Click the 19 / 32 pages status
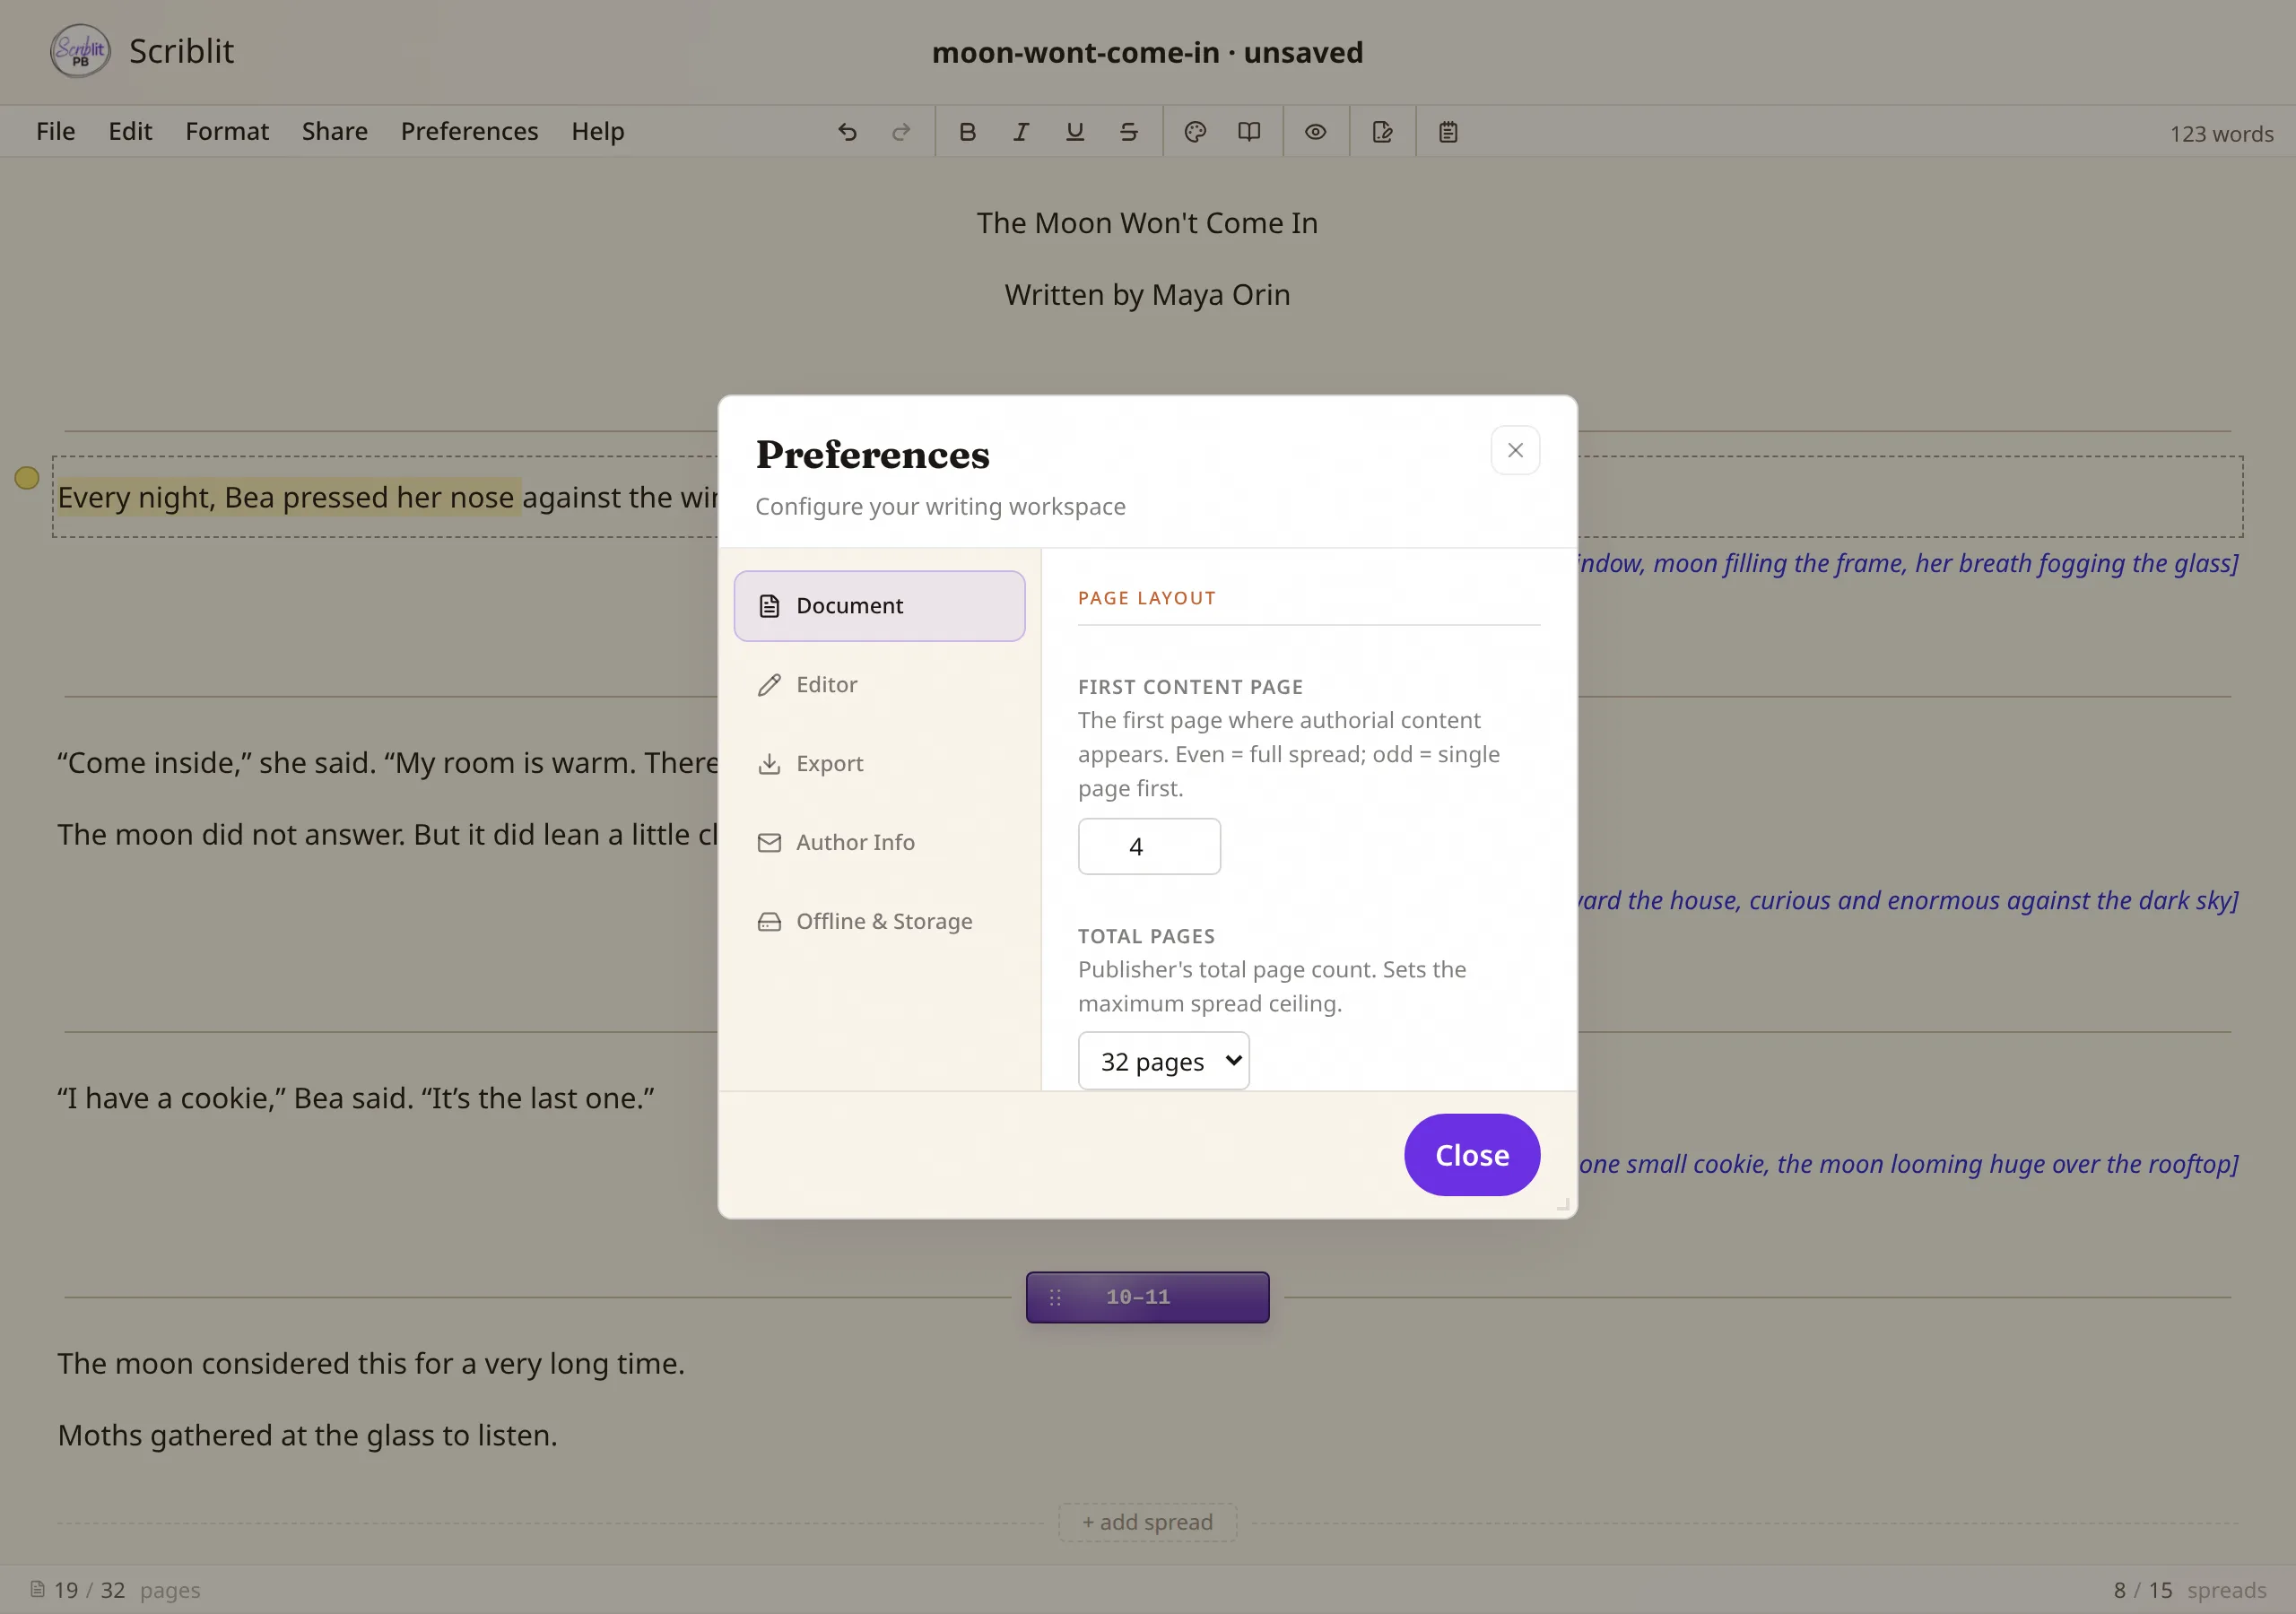The image size is (2296, 1614). (115, 1590)
